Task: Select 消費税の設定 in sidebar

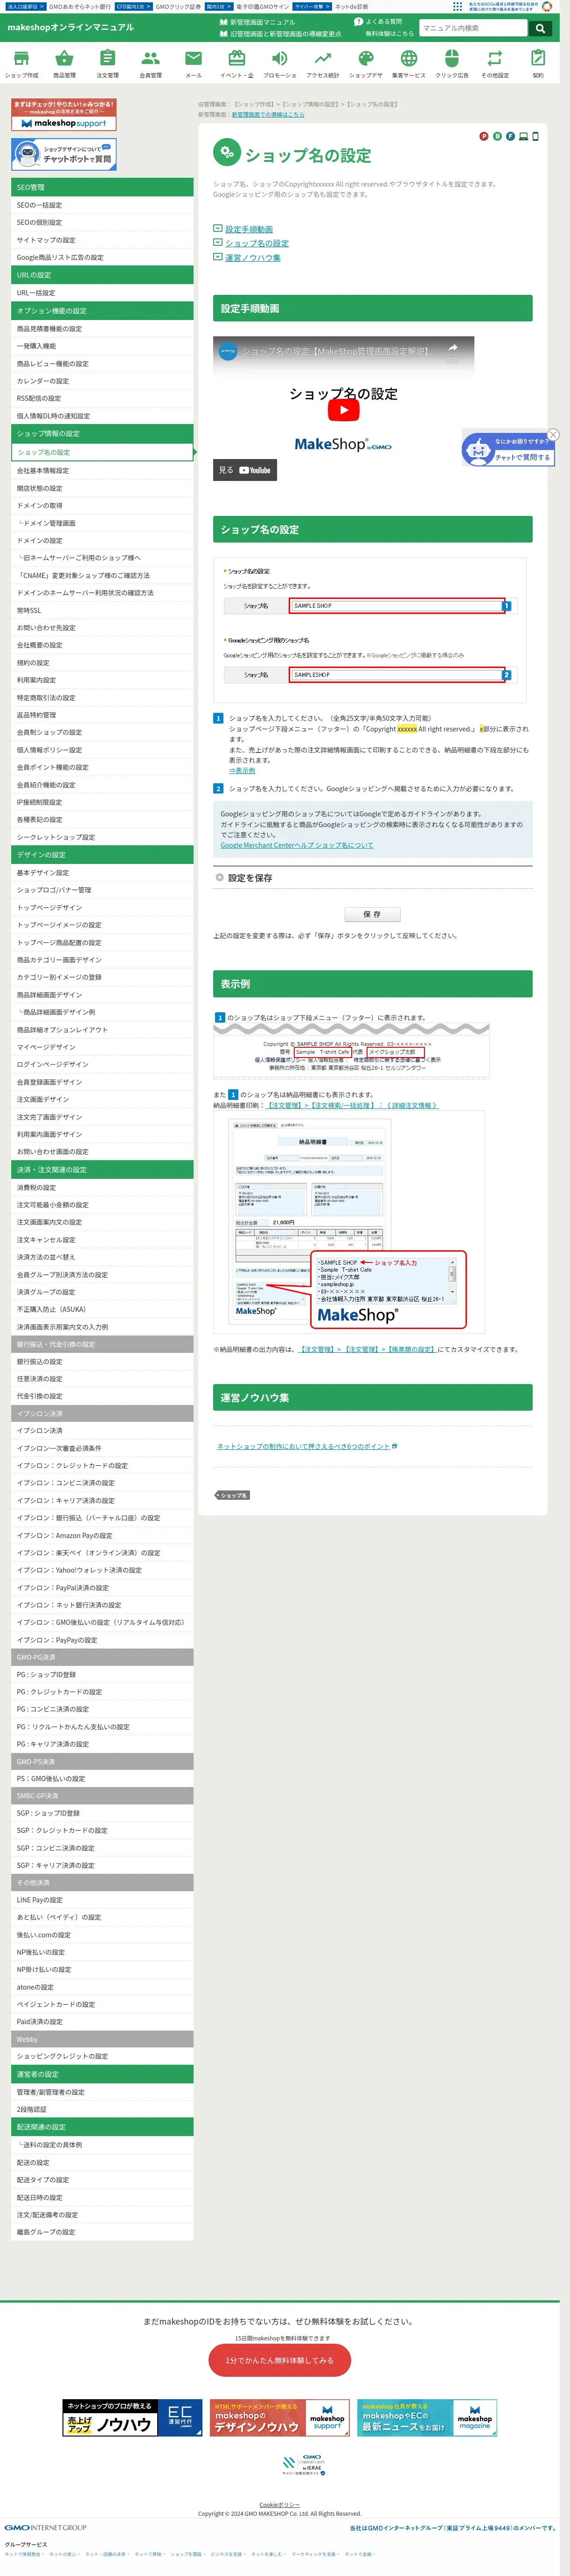Action: click(102, 1187)
